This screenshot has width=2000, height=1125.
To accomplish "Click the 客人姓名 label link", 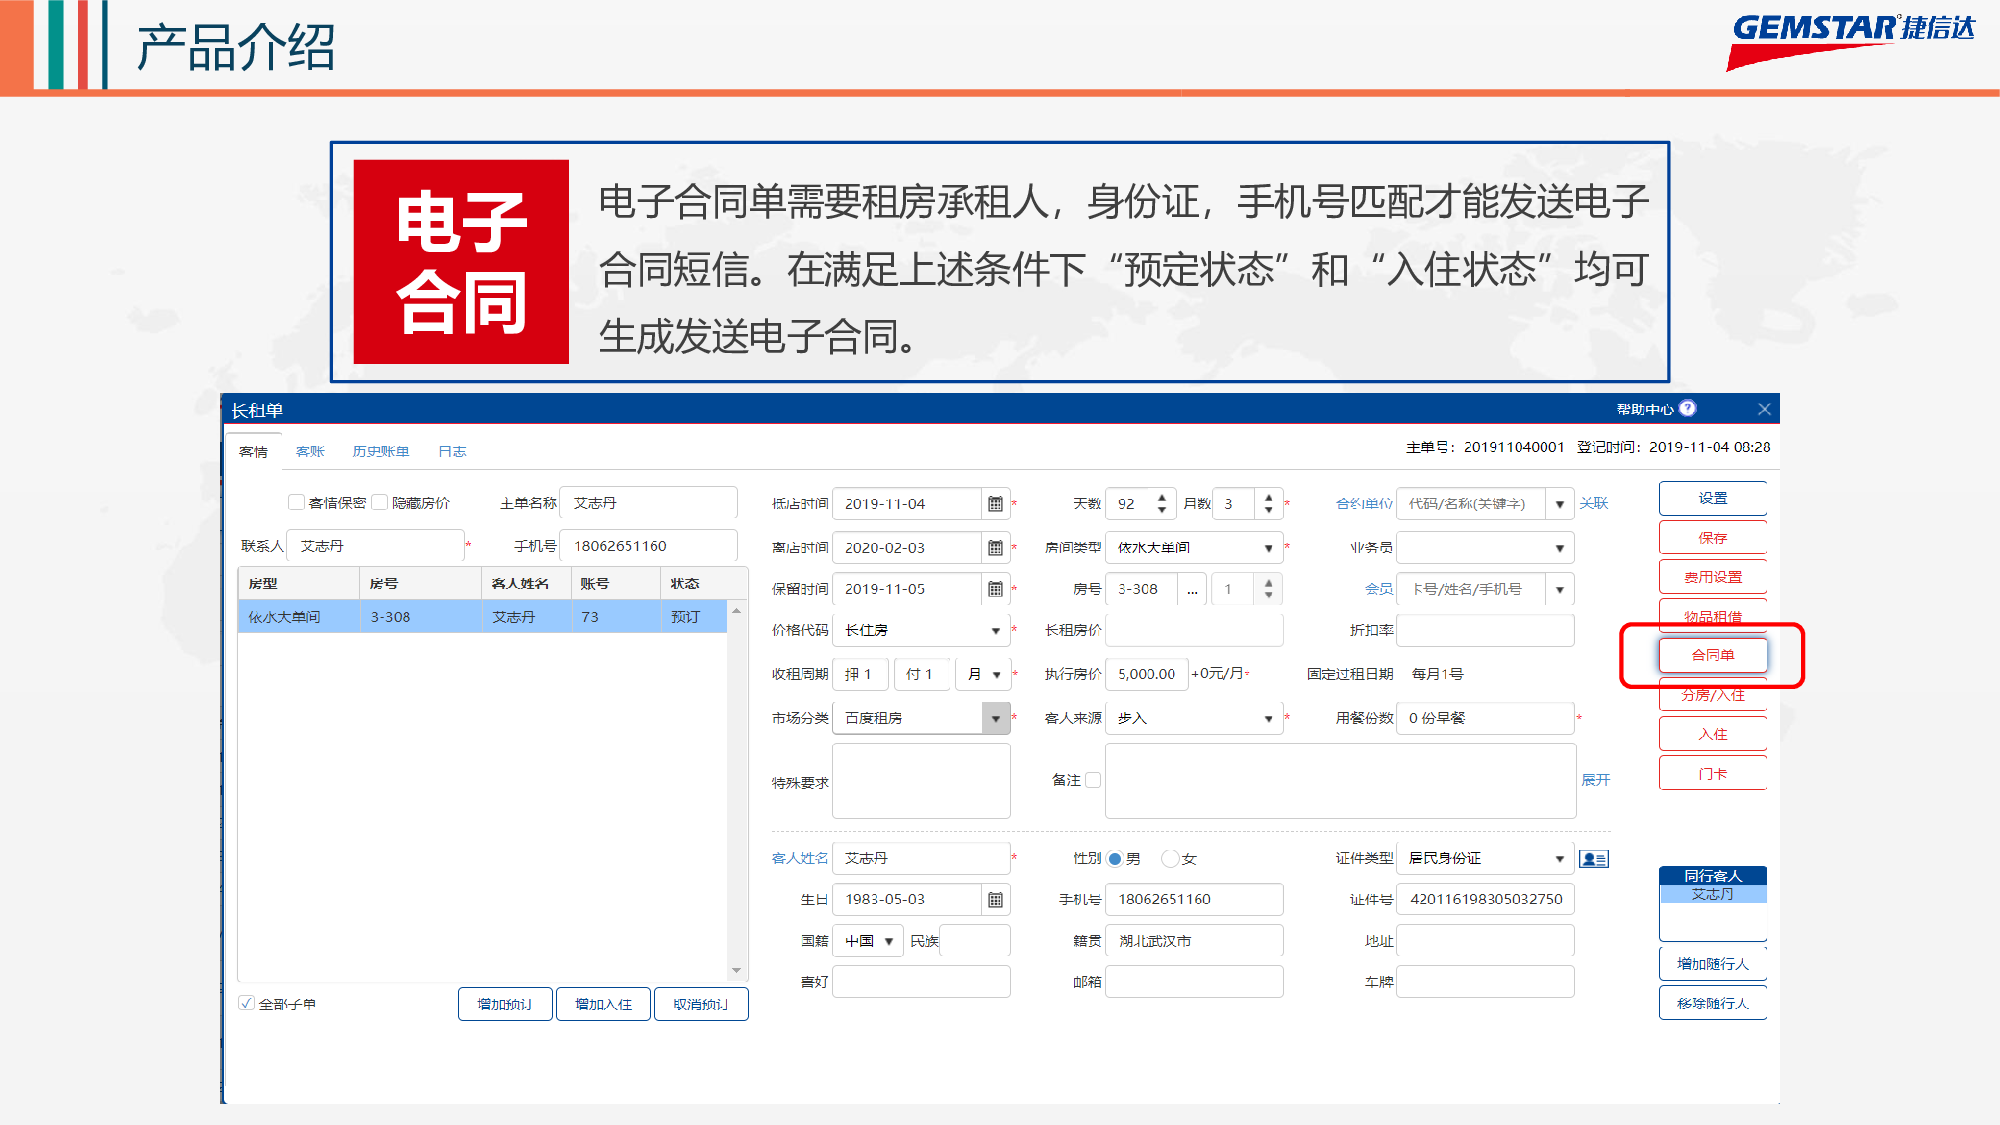I will click(x=800, y=858).
